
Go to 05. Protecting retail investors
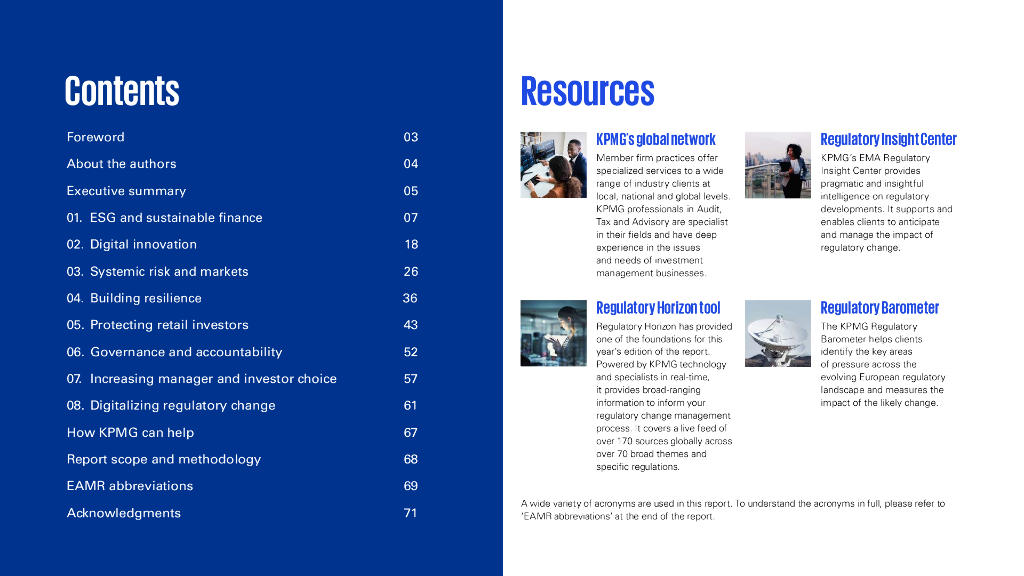tap(157, 325)
